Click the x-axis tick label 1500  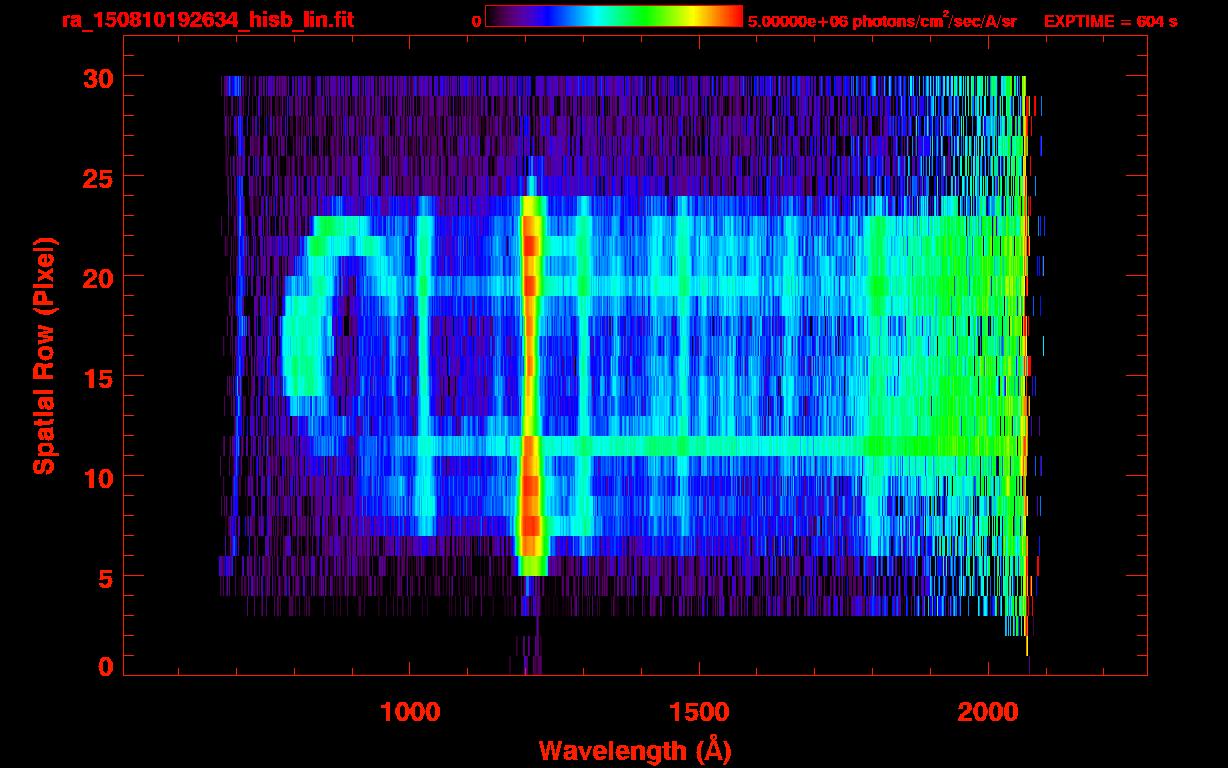[x=699, y=712]
